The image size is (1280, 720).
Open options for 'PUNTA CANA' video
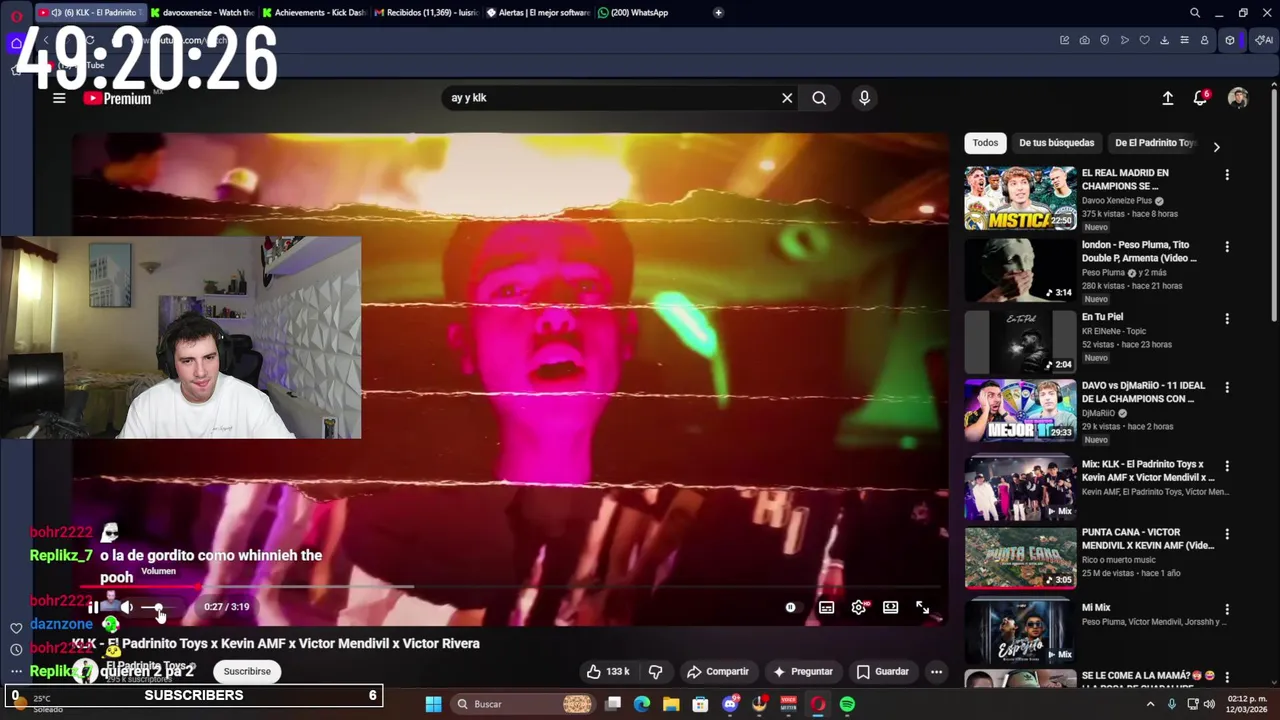1227,534
